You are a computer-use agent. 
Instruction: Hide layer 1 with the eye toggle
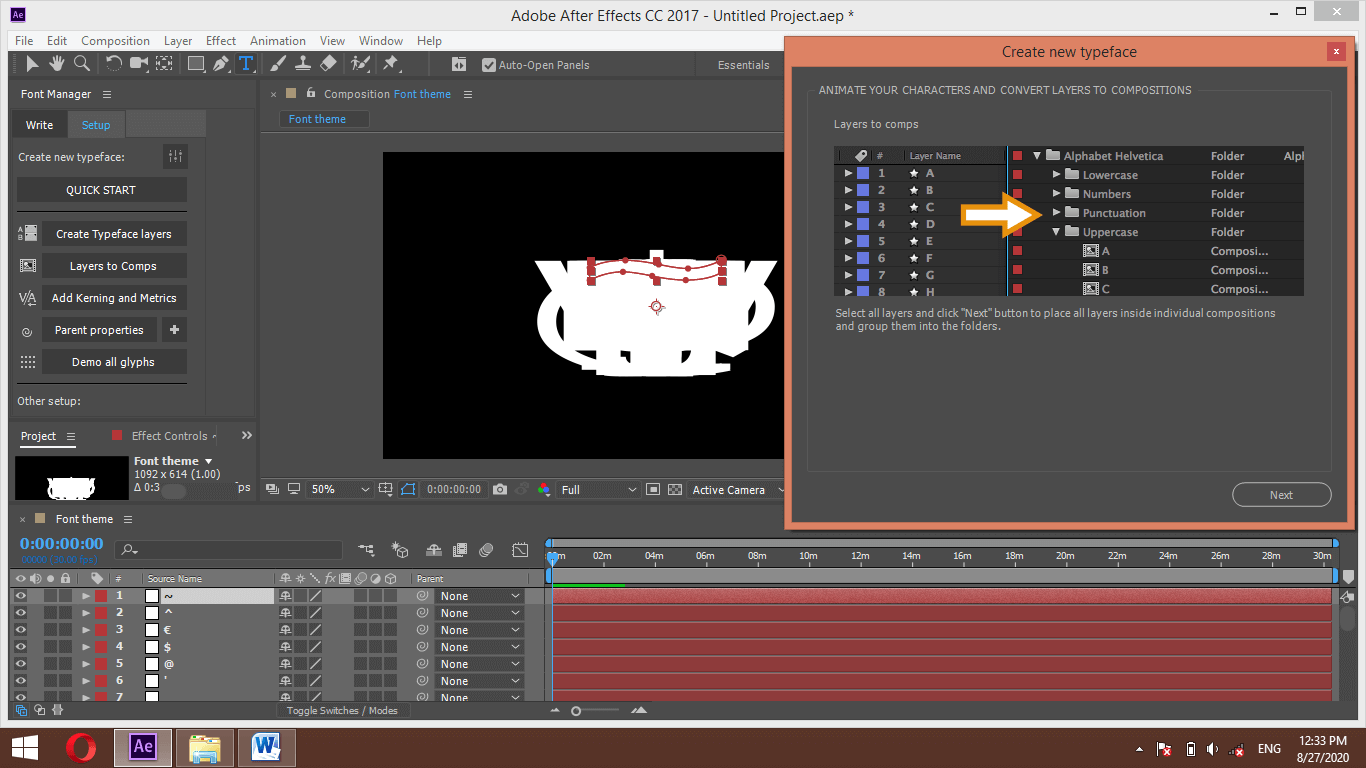pos(20,596)
